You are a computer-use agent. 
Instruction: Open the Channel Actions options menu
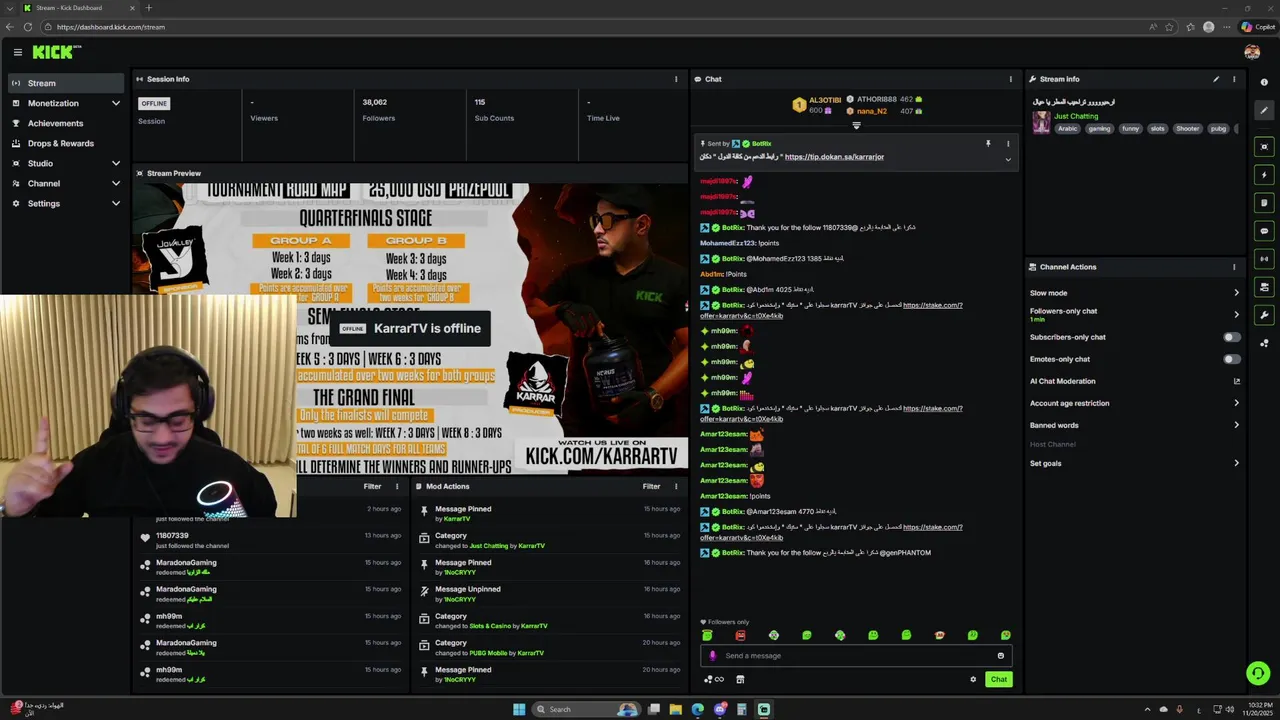[x=1234, y=267]
